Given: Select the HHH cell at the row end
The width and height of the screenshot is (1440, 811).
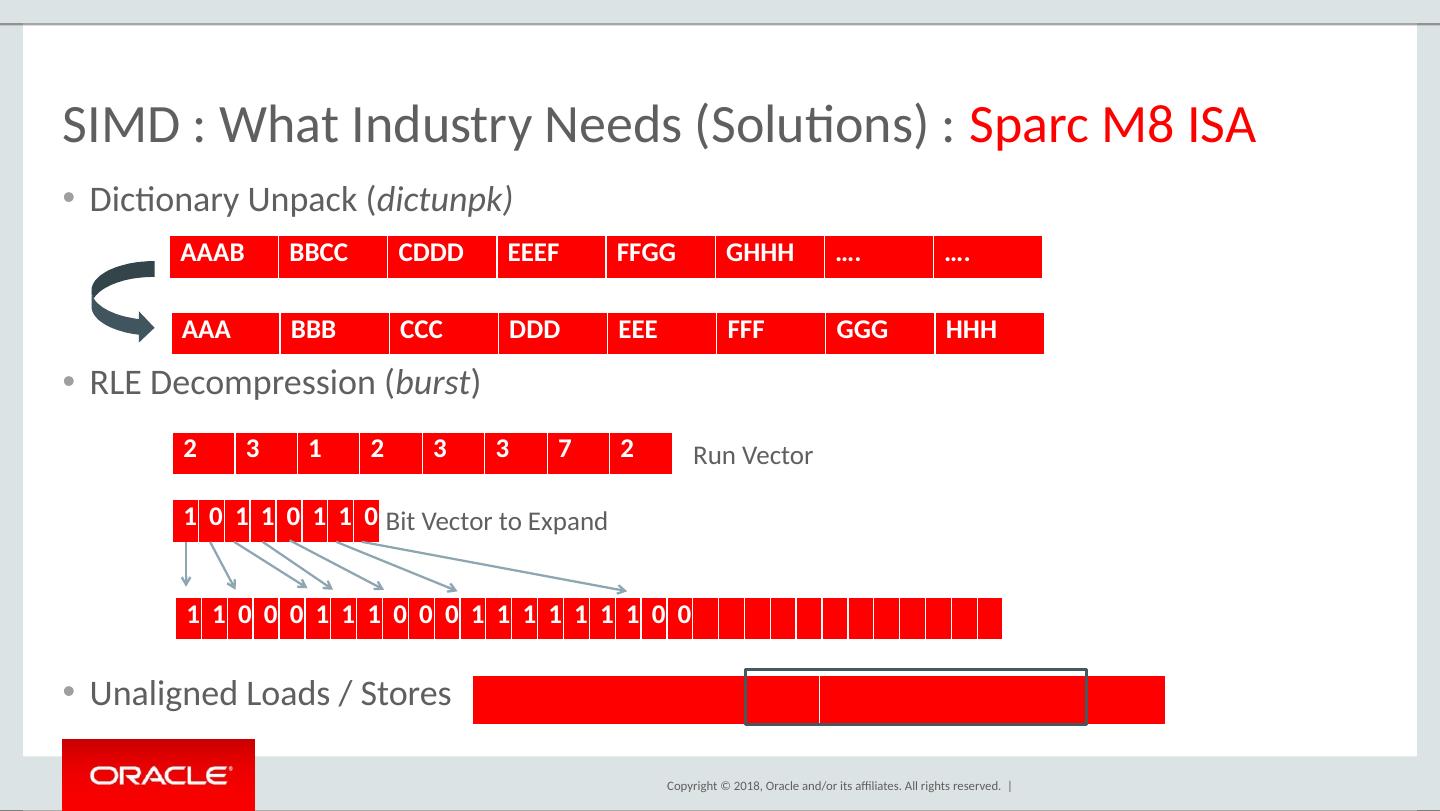Looking at the screenshot, I should coord(989,333).
